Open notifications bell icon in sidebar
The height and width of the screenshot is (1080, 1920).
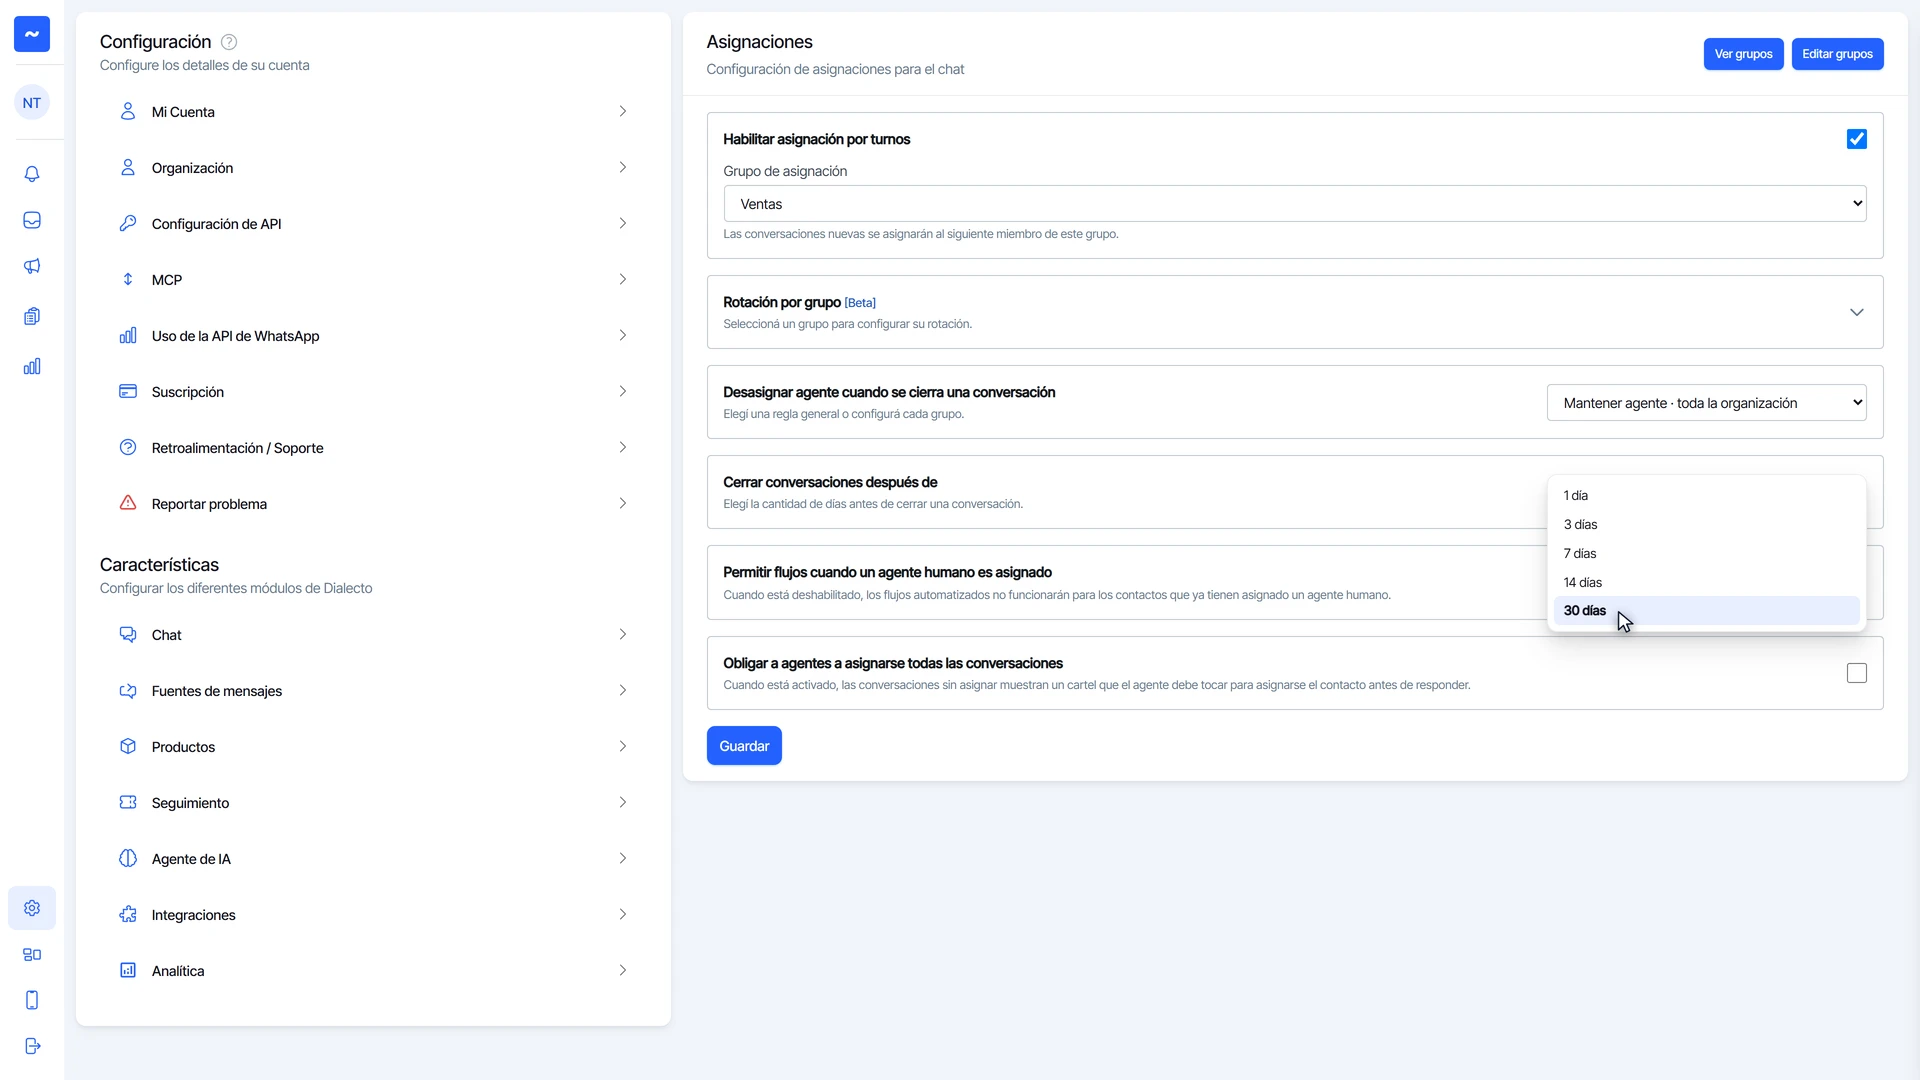click(32, 174)
